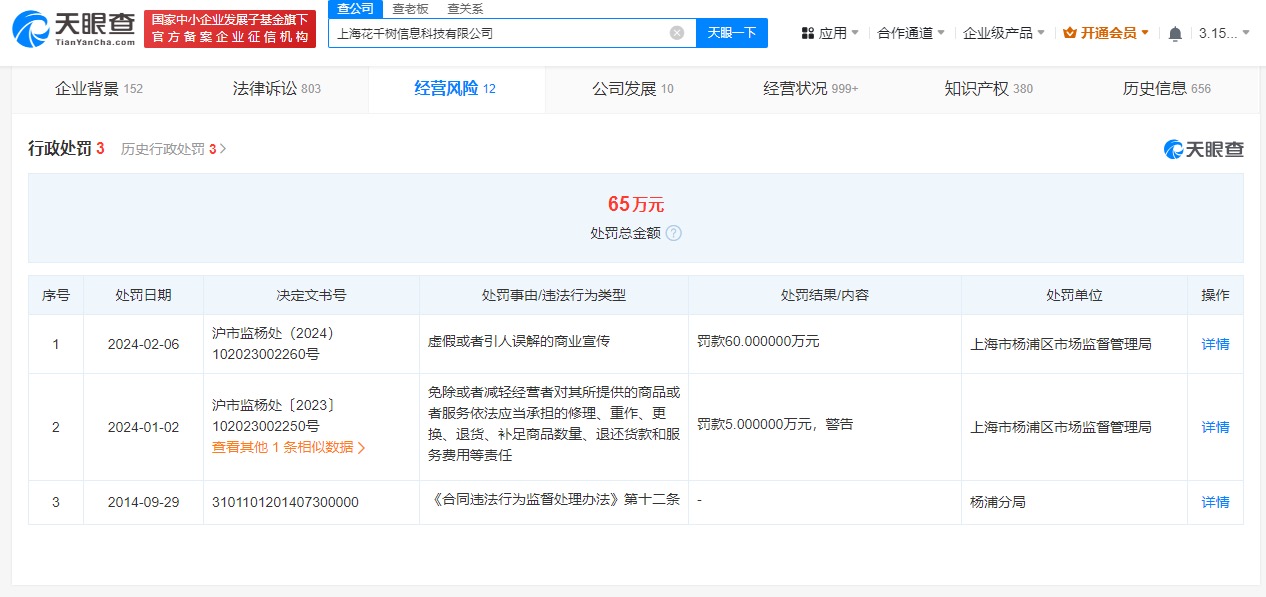Open the 法律诉讼 tab
This screenshot has height=597, width=1266.
coord(277,89)
